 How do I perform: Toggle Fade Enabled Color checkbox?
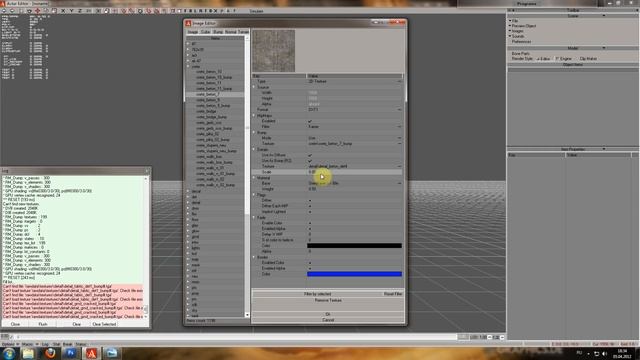tap(310, 223)
